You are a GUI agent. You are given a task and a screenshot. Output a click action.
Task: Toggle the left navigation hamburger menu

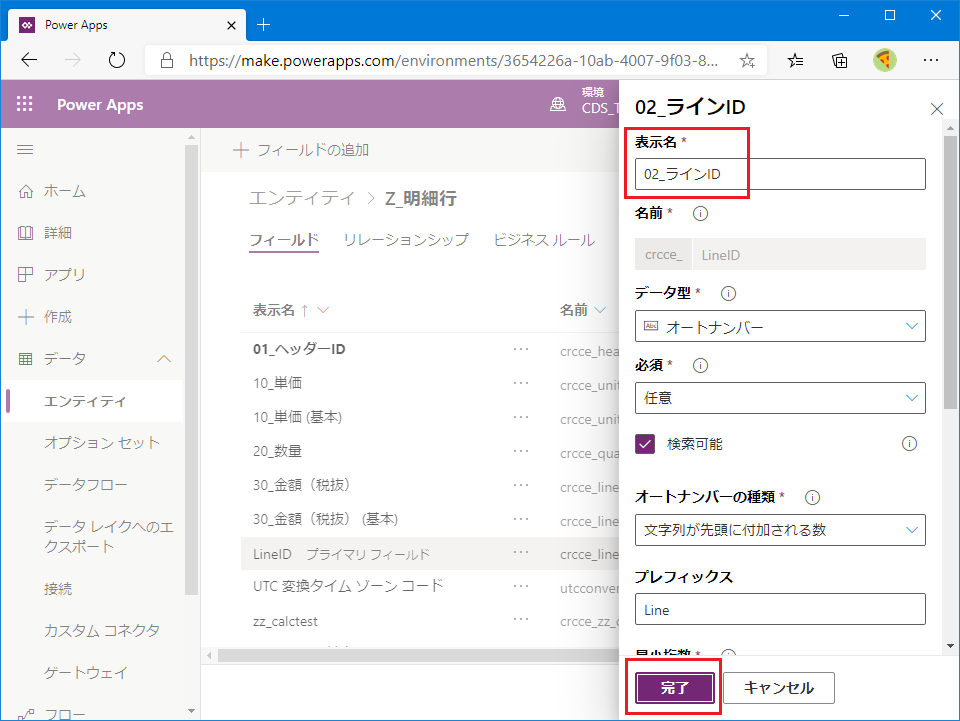tap(25, 150)
